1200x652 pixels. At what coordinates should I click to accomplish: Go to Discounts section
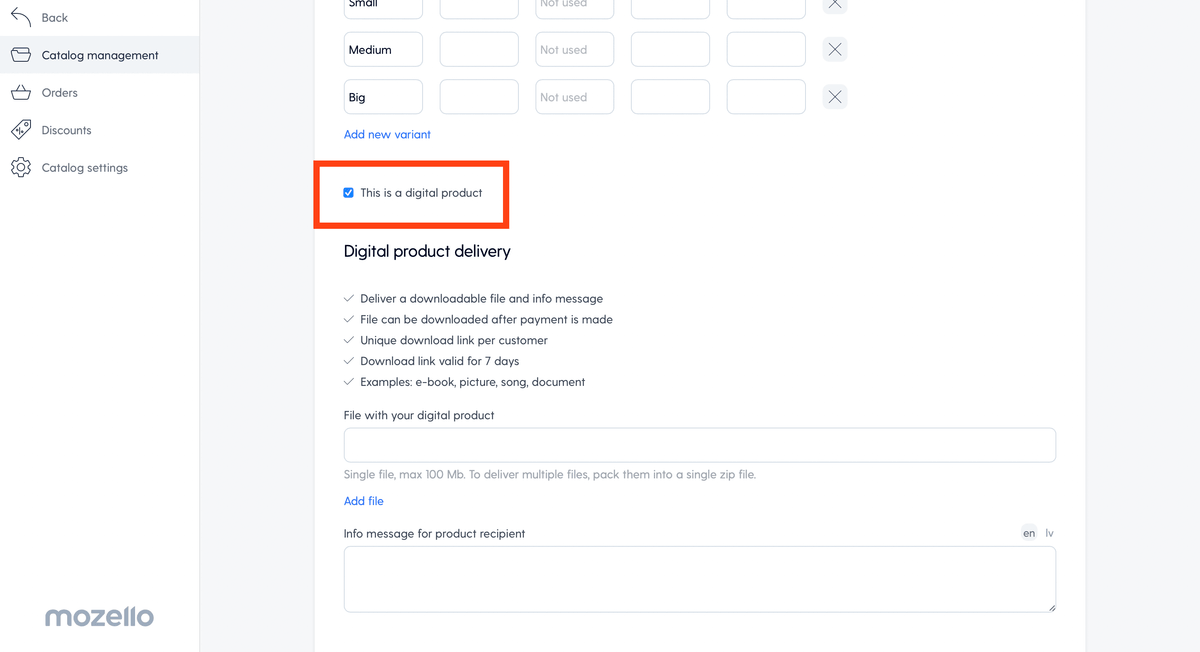tap(66, 130)
